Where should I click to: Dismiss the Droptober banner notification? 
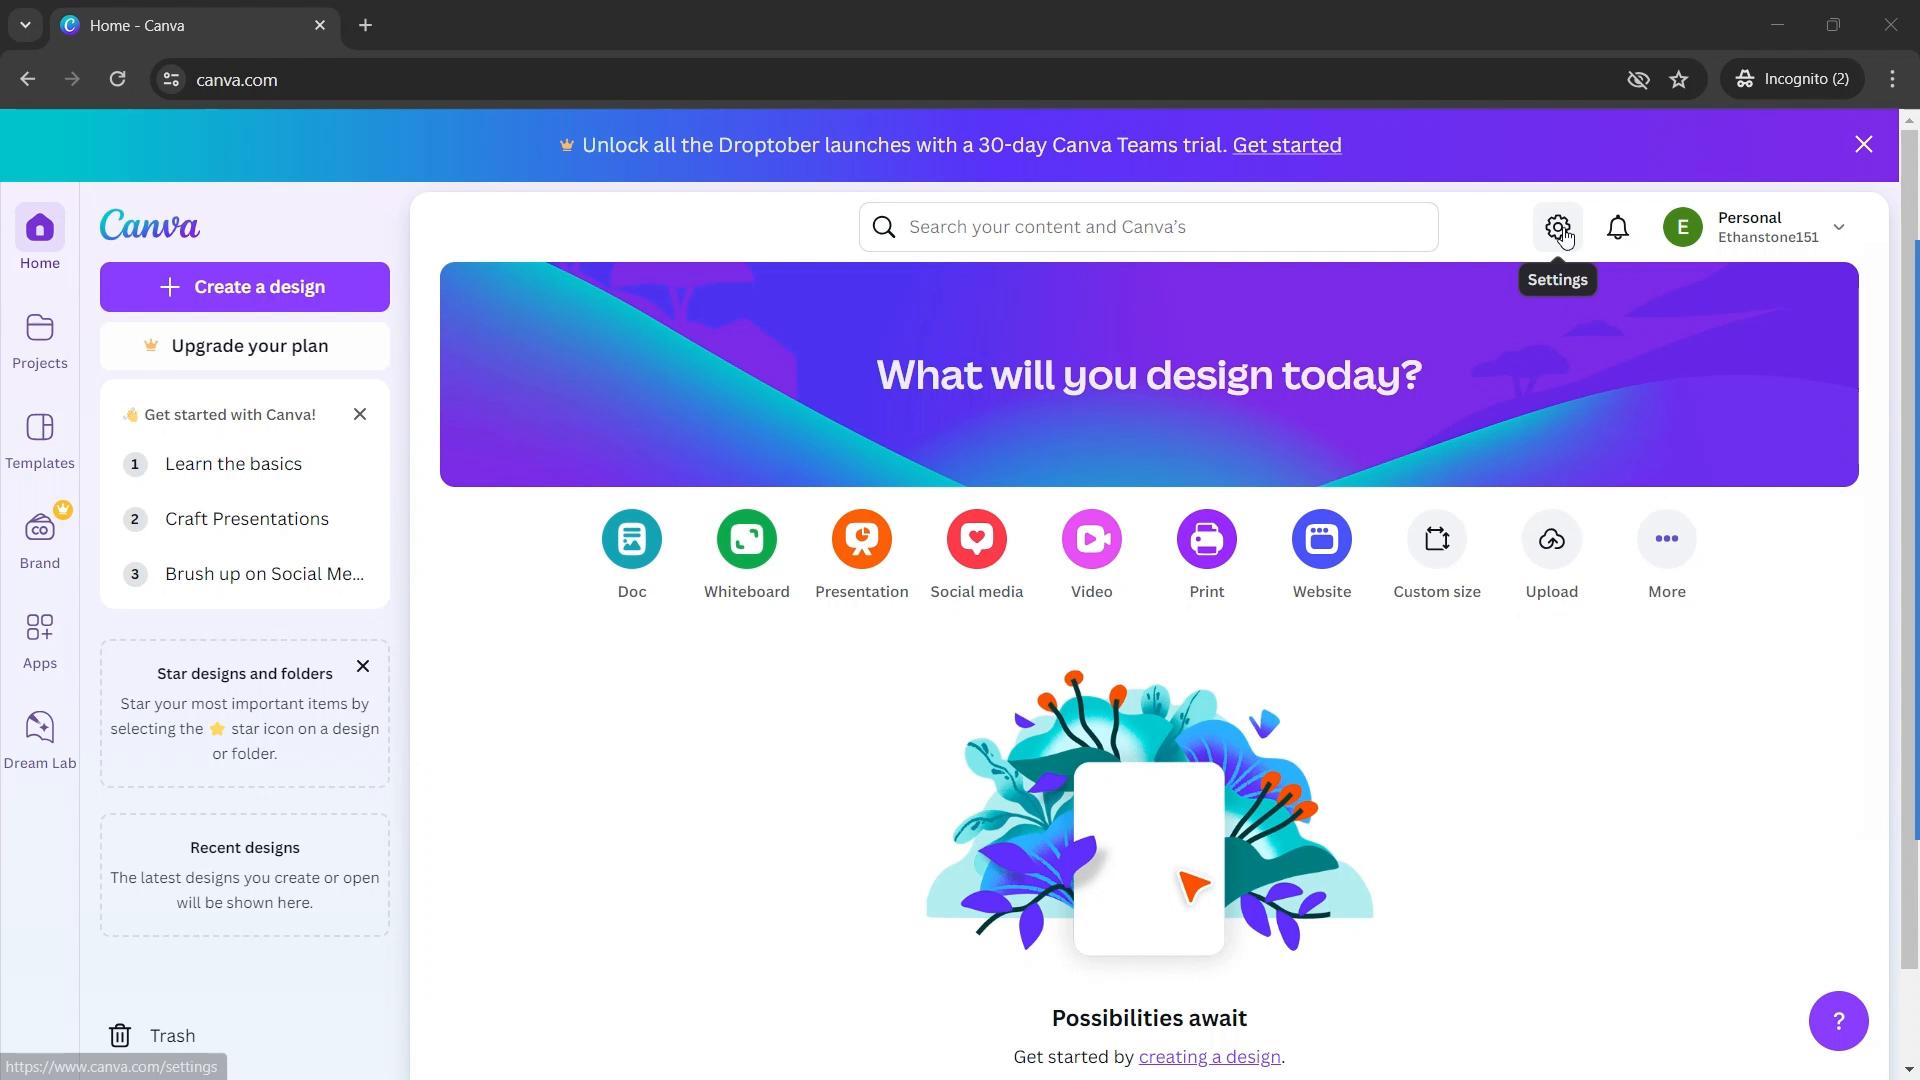1865,144
